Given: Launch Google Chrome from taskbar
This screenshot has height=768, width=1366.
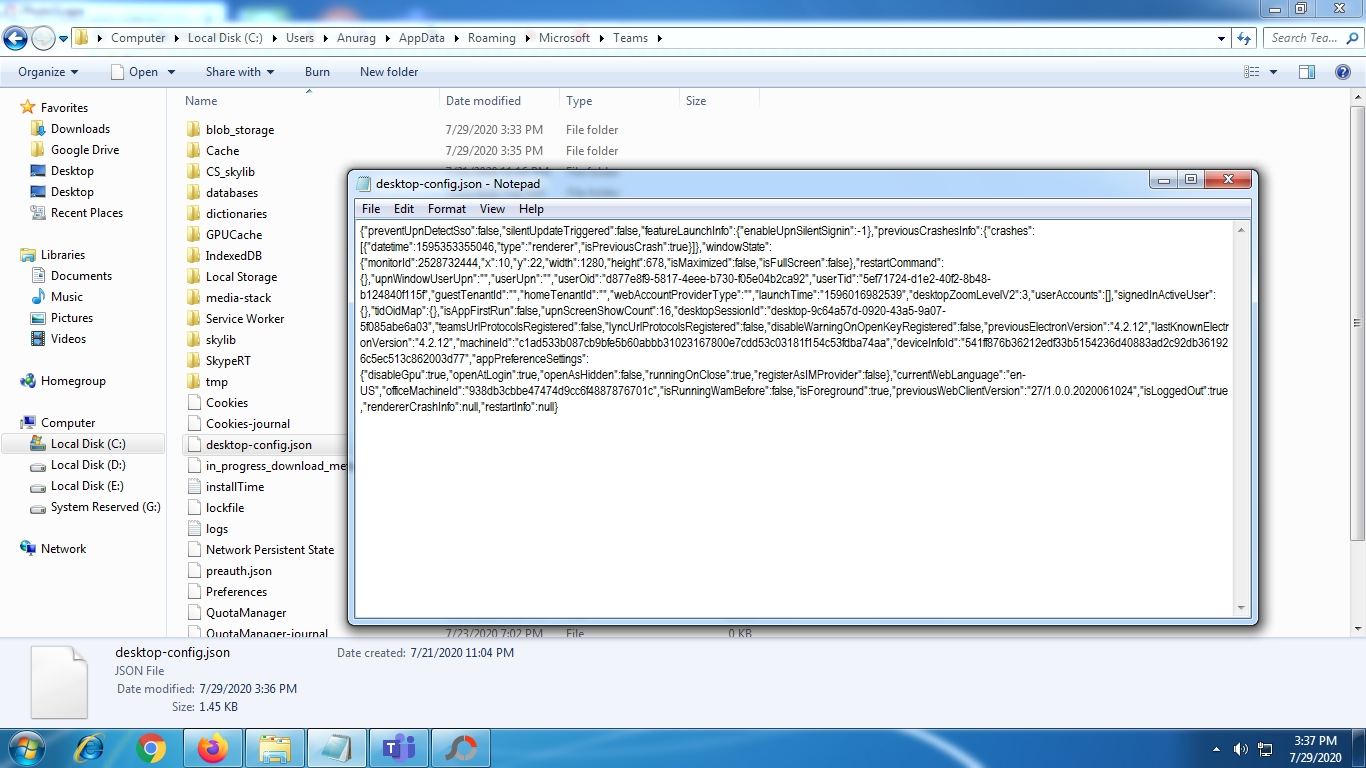Looking at the screenshot, I should click(152, 748).
